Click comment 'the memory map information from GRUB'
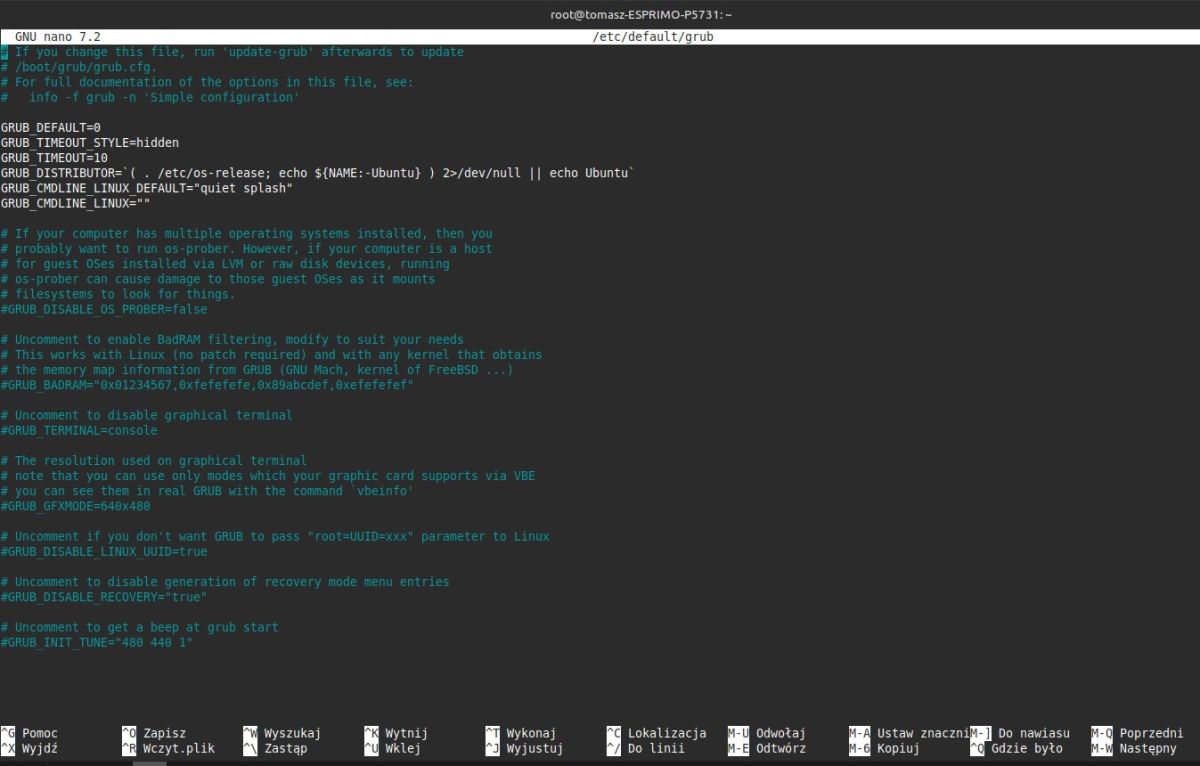 pyautogui.click(x=257, y=370)
